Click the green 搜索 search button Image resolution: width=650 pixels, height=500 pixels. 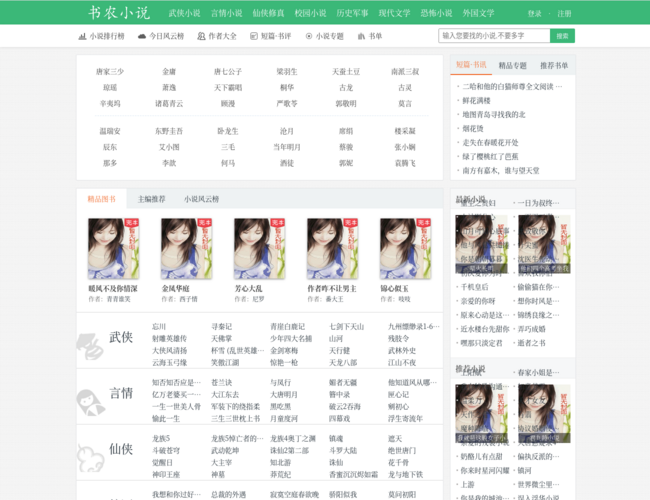(563, 36)
